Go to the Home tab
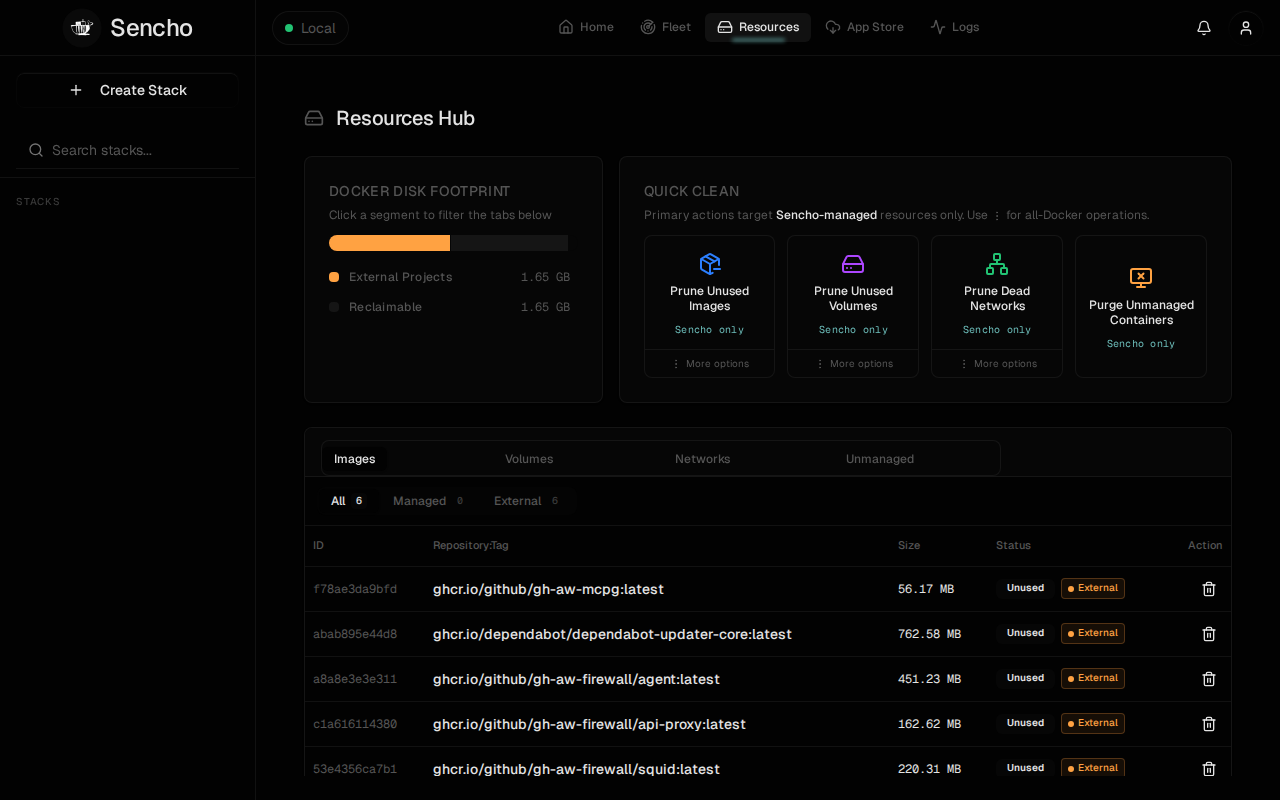This screenshot has height=800, width=1280. tap(586, 27)
